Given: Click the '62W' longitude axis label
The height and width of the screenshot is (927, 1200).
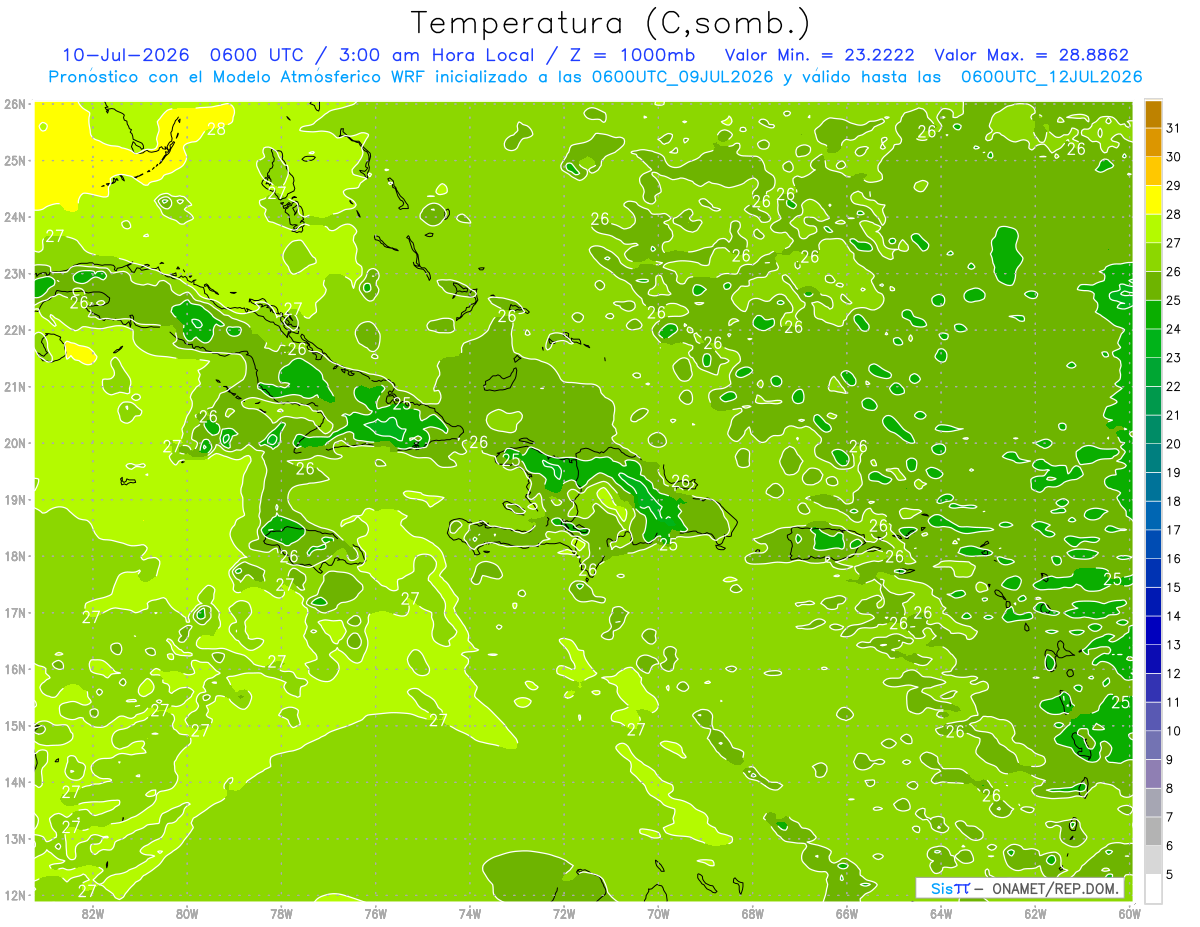Looking at the screenshot, I should (x=1035, y=913).
